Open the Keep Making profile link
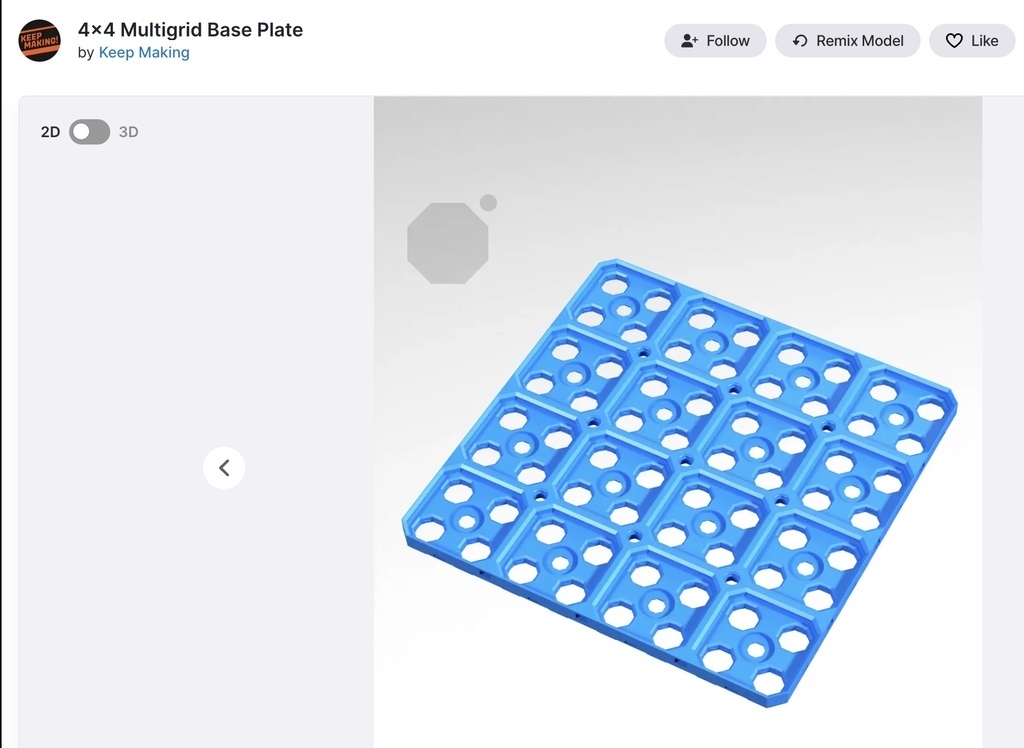1024x748 pixels. [144, 52]
